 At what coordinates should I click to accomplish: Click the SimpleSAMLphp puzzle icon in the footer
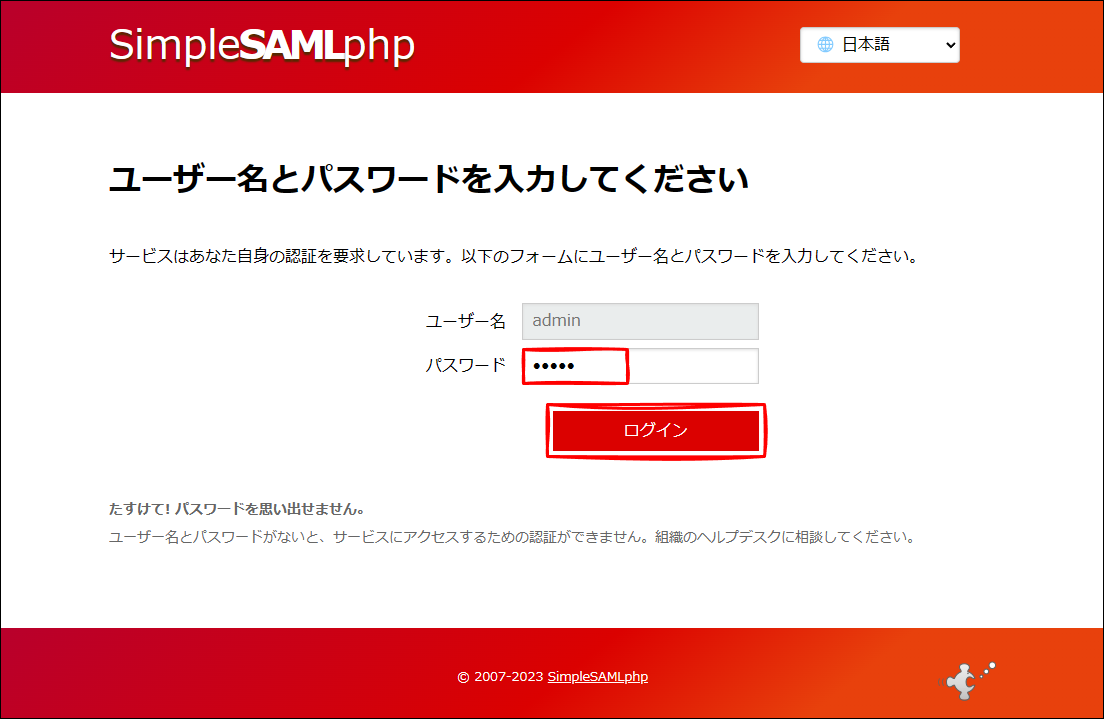964,679
